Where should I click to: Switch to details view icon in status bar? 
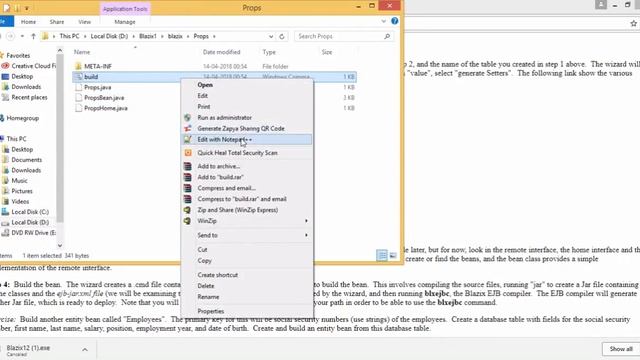[382, 256]
